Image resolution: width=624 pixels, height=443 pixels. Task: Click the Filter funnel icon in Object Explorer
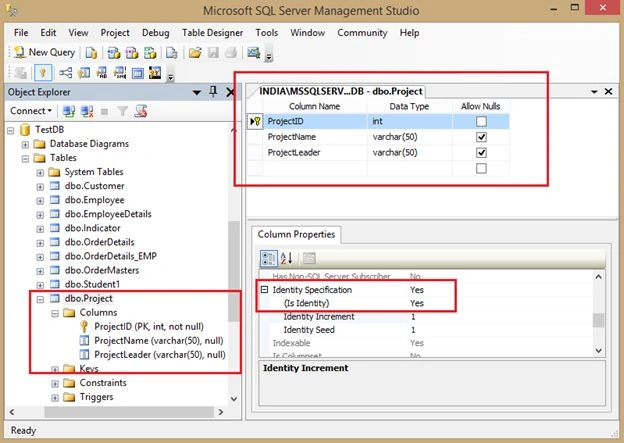(123, 111)
